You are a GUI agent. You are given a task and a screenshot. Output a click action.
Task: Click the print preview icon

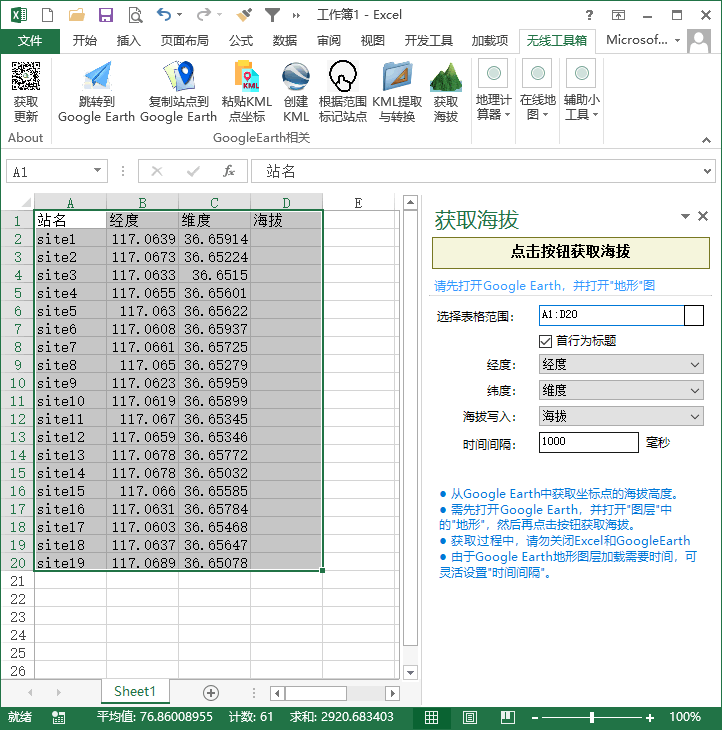click(x=135, y=15)
